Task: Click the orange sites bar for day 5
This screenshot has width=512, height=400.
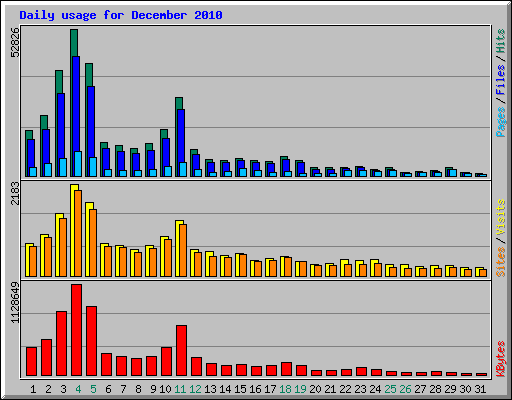Action: pos(93,243)
